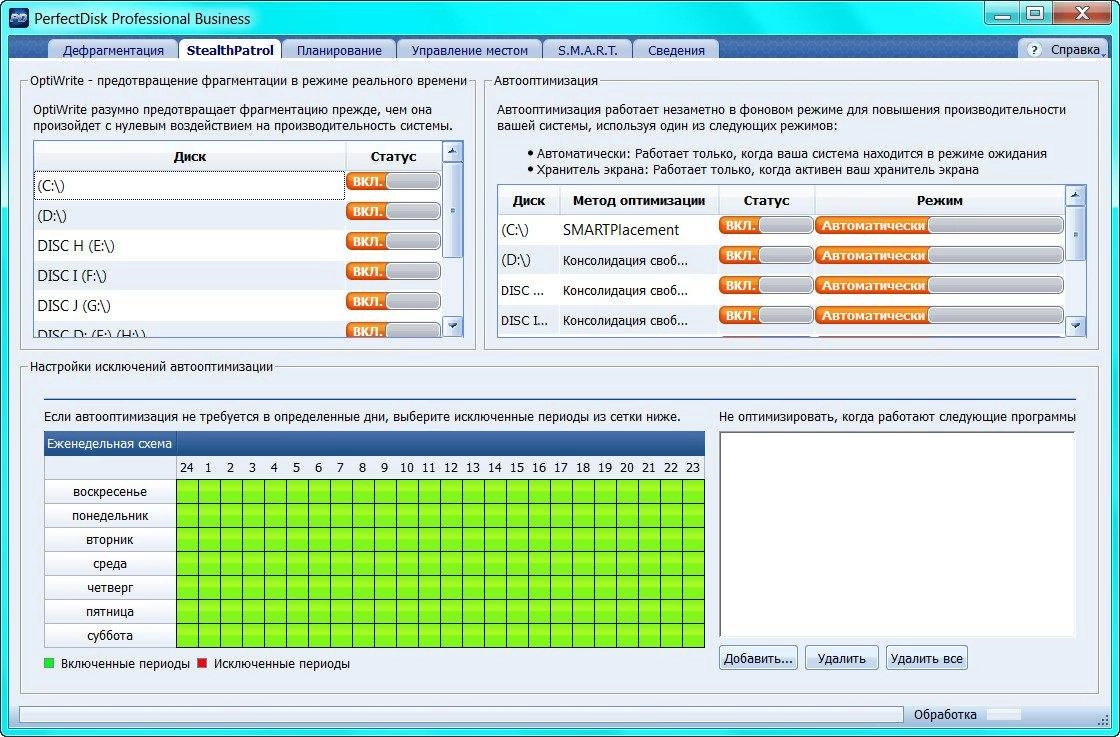Viewport: 1120px width, 737px height.
Task: Select (C:\) row in OptiWrite disk list
Action: pos(189,185)
